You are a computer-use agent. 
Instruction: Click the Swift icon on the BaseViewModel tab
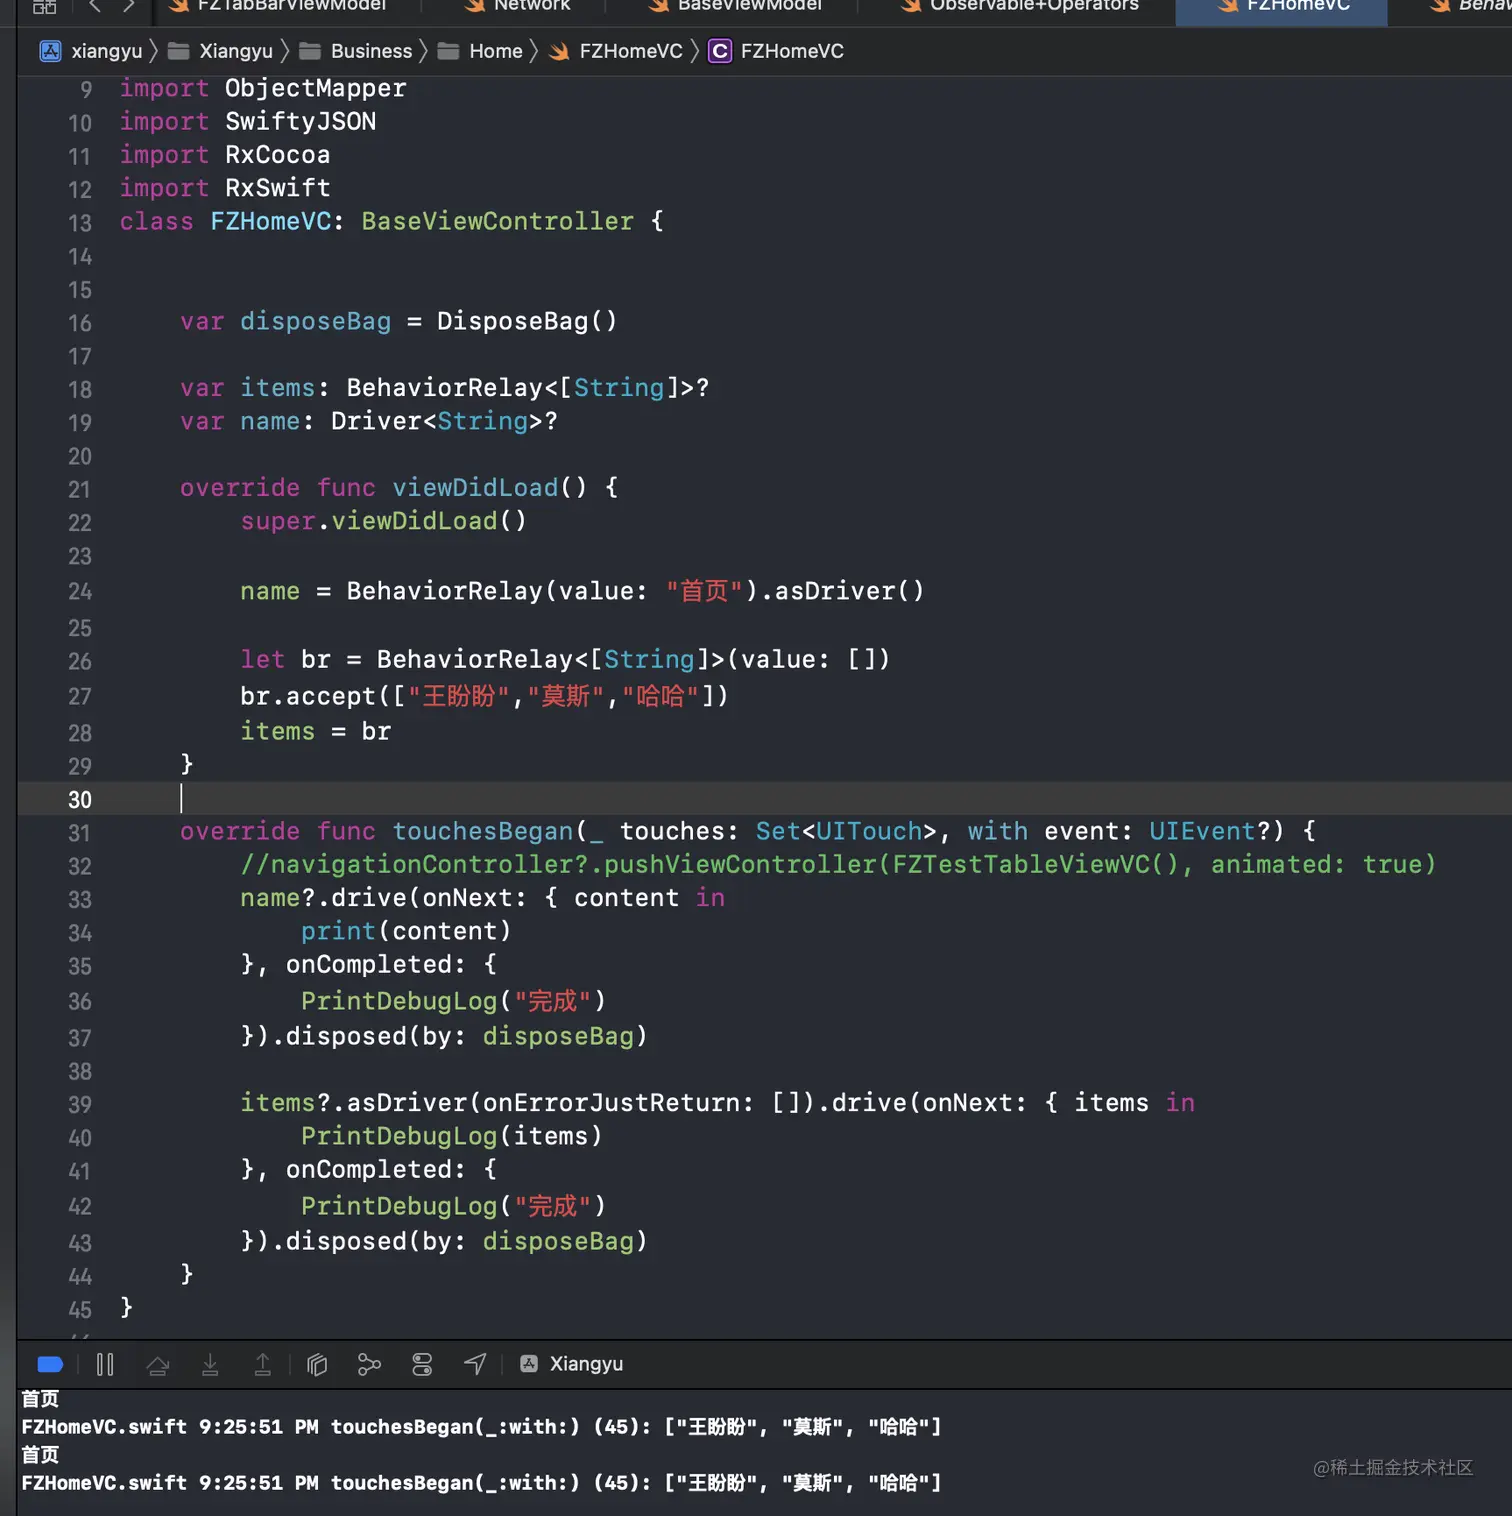pos(658,5)
